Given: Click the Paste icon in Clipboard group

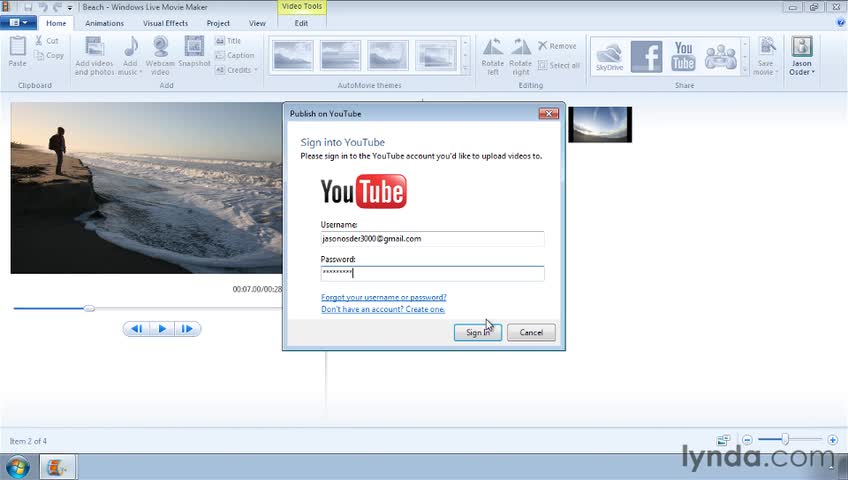Looking at the screenshot, I should tap(17, 46).
